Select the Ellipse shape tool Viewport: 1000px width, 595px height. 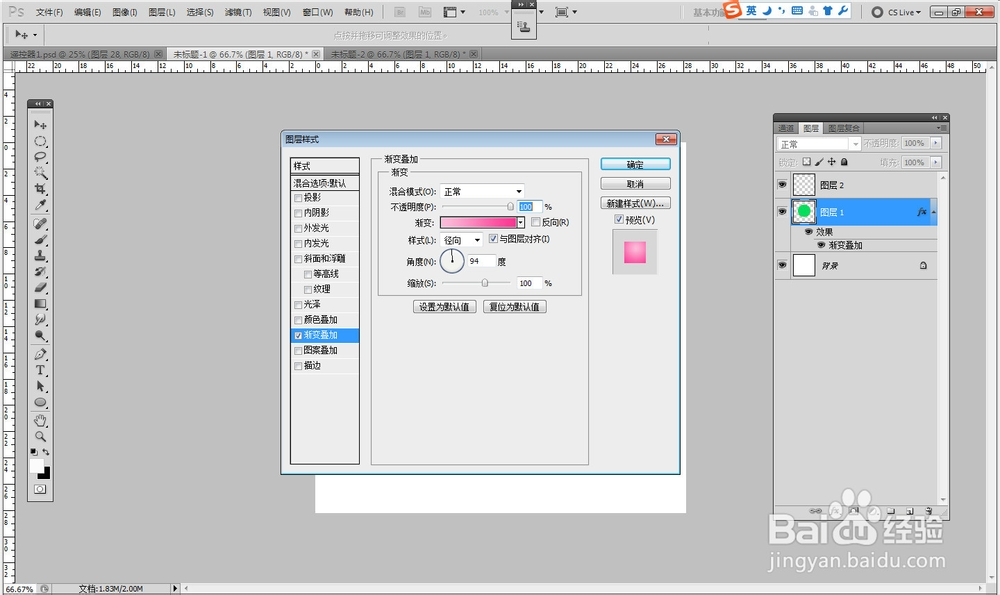pyautogui.click(x=40, y=402)
